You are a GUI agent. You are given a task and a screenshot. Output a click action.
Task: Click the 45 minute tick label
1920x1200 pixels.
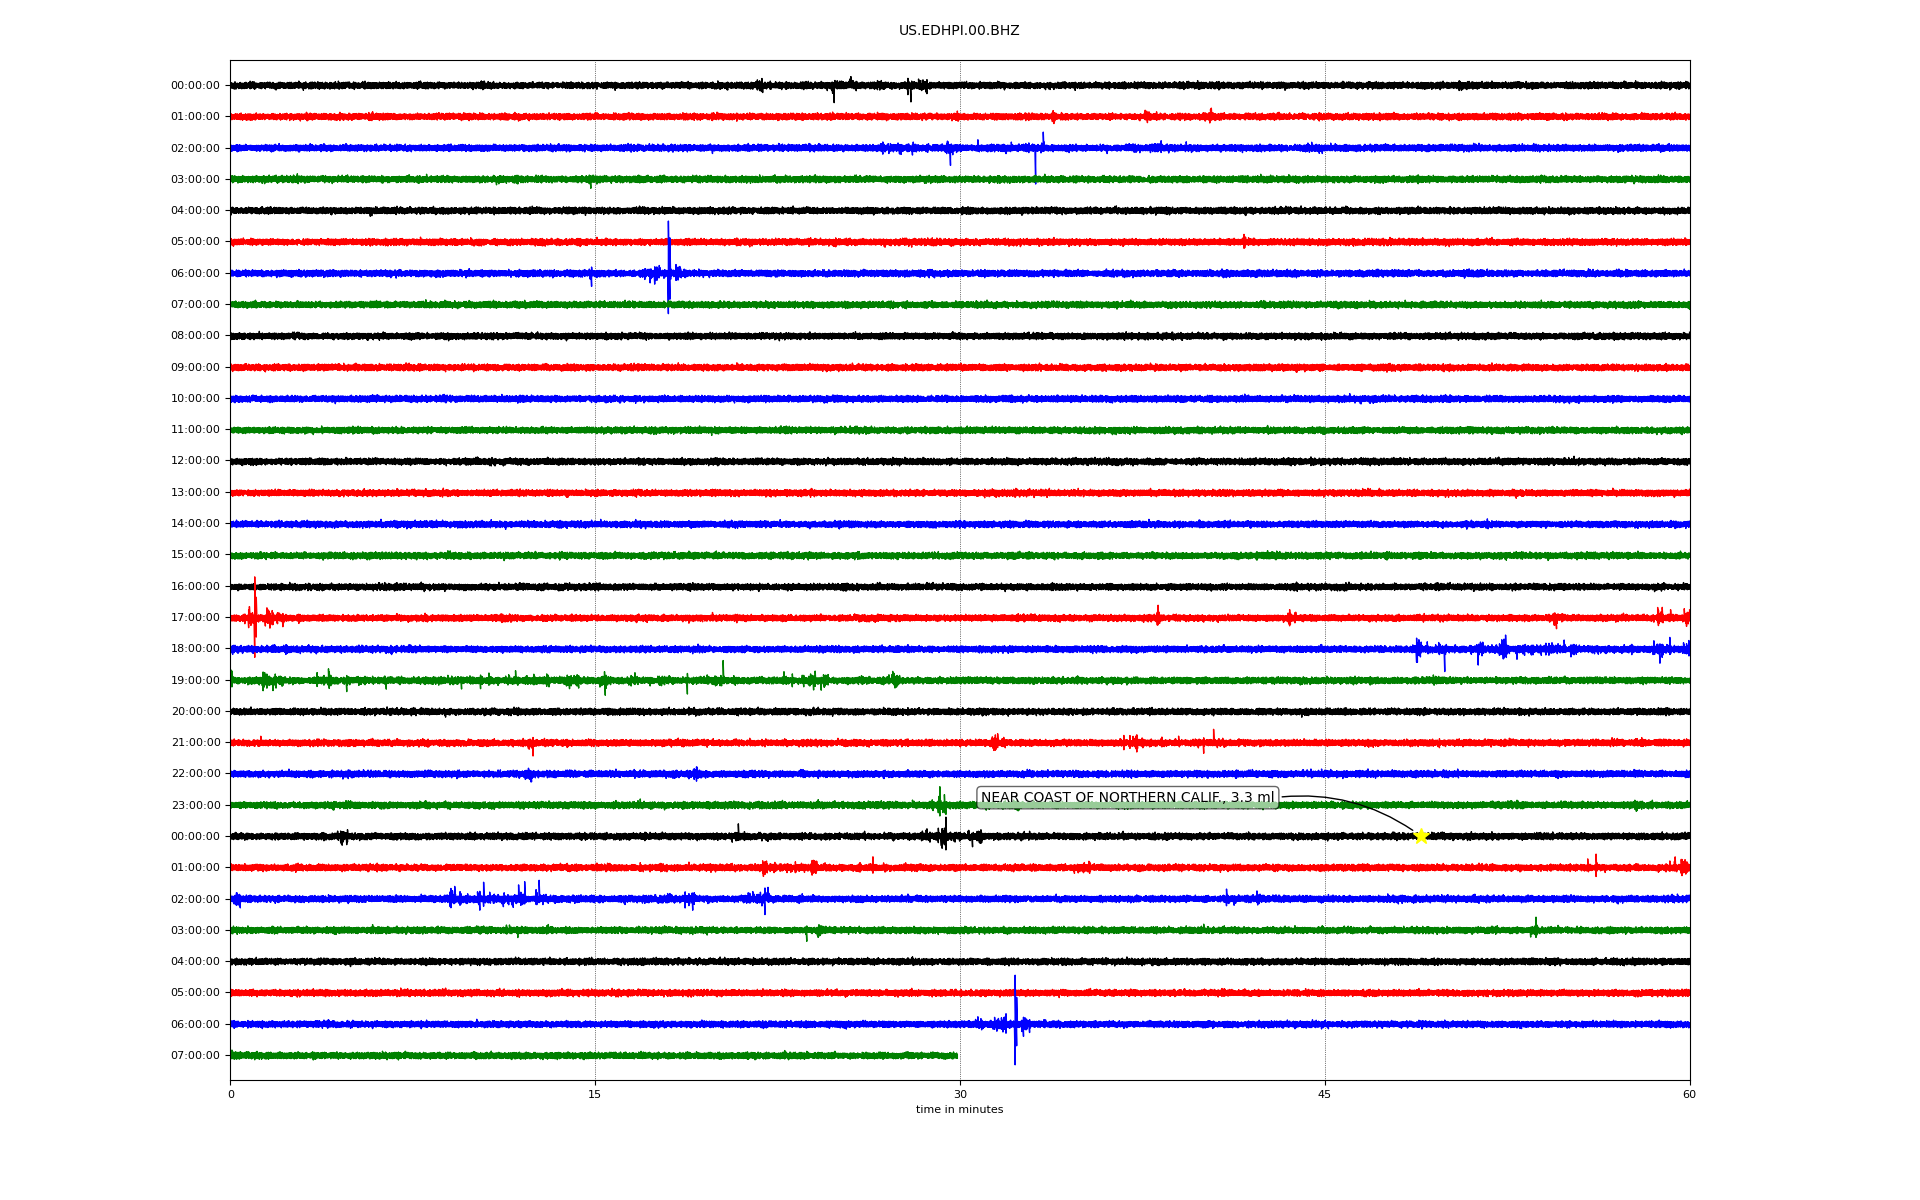(x=1325, y=1094)
